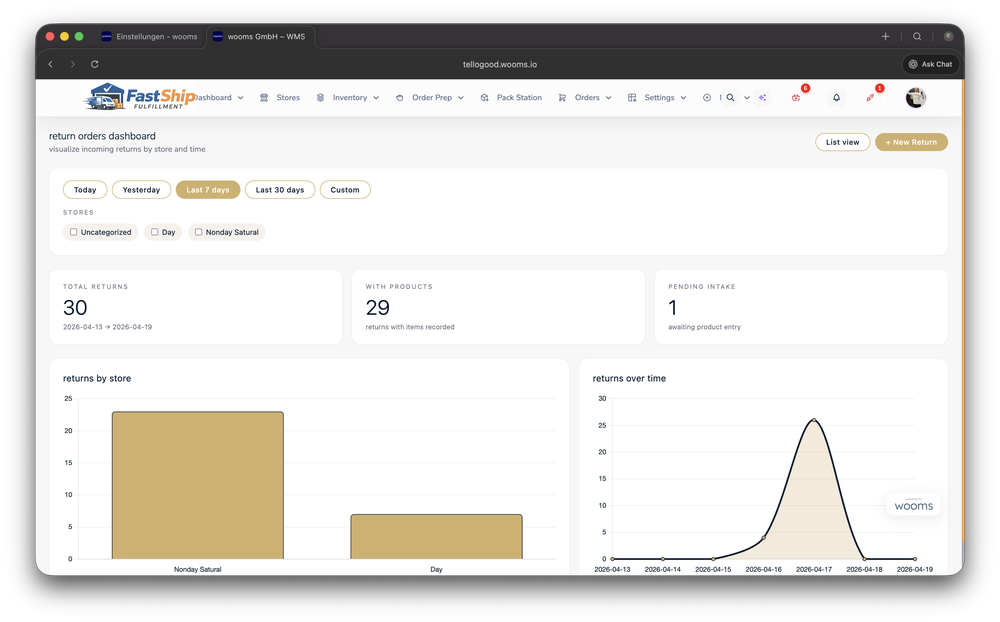
Task: Click the + New Return button
Action: pyautogui.click(x=911, y=142)
